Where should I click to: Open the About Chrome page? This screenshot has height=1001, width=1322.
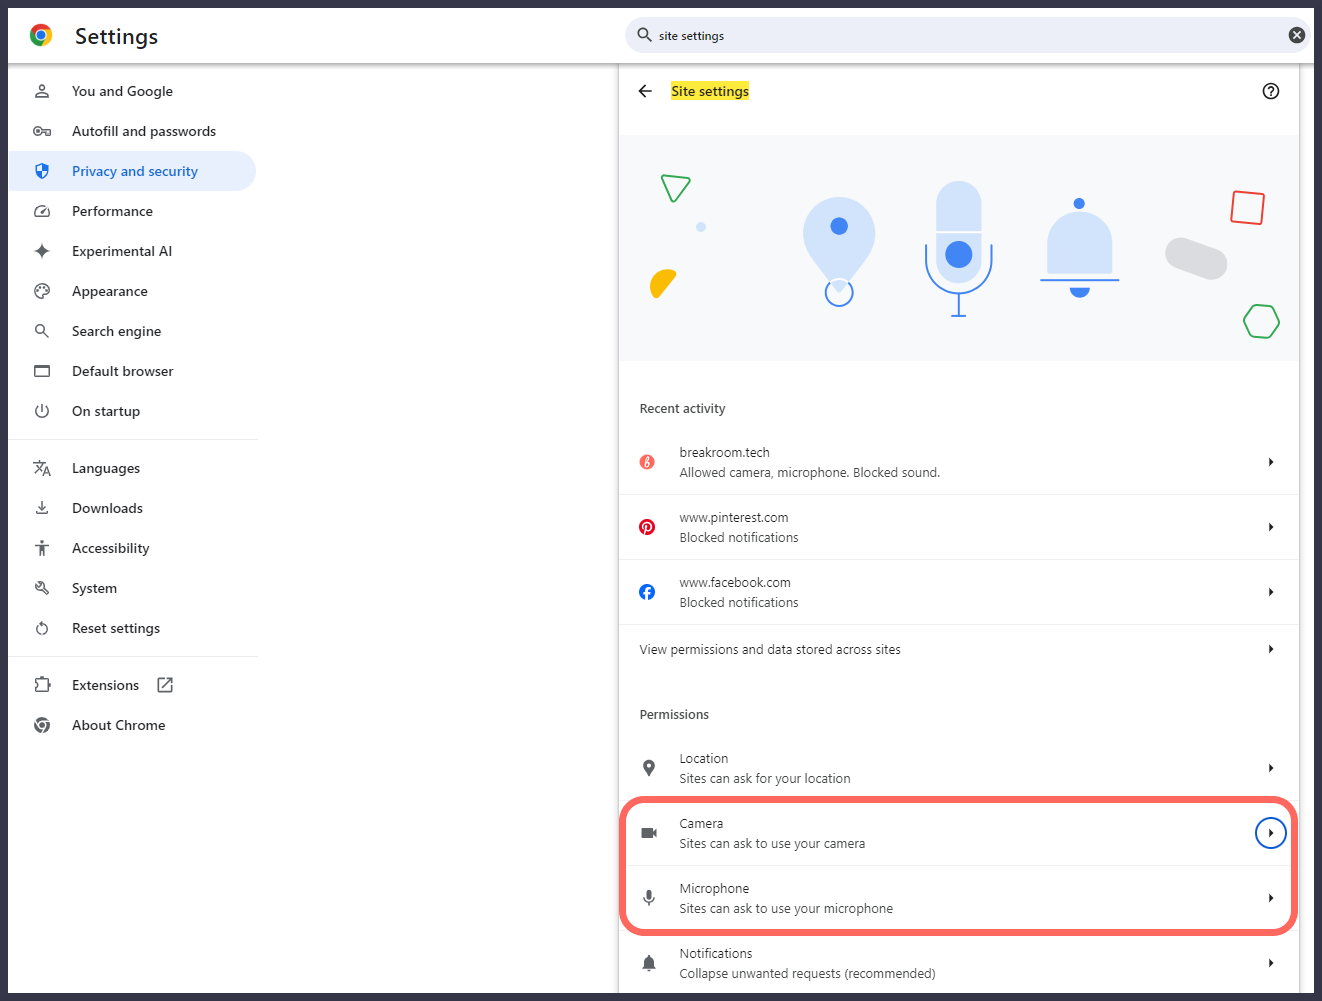click(119, 725)
